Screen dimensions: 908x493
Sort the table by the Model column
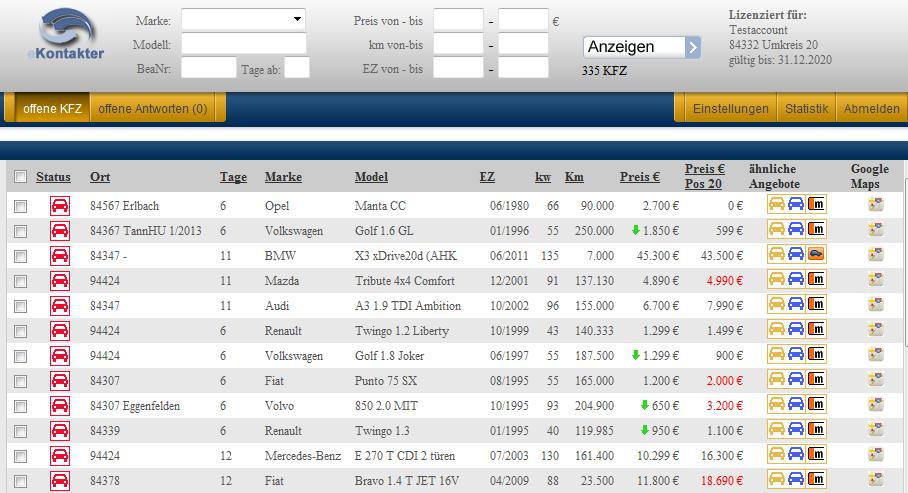(371, 177)
